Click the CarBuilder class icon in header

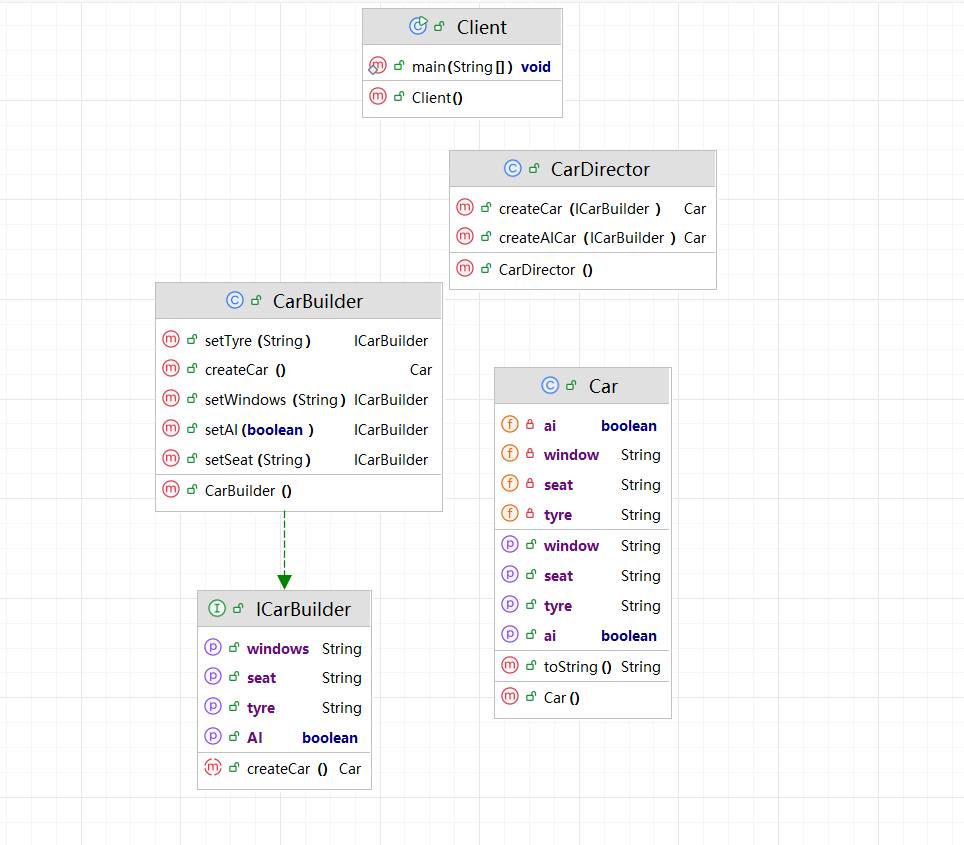pos(234,301)
